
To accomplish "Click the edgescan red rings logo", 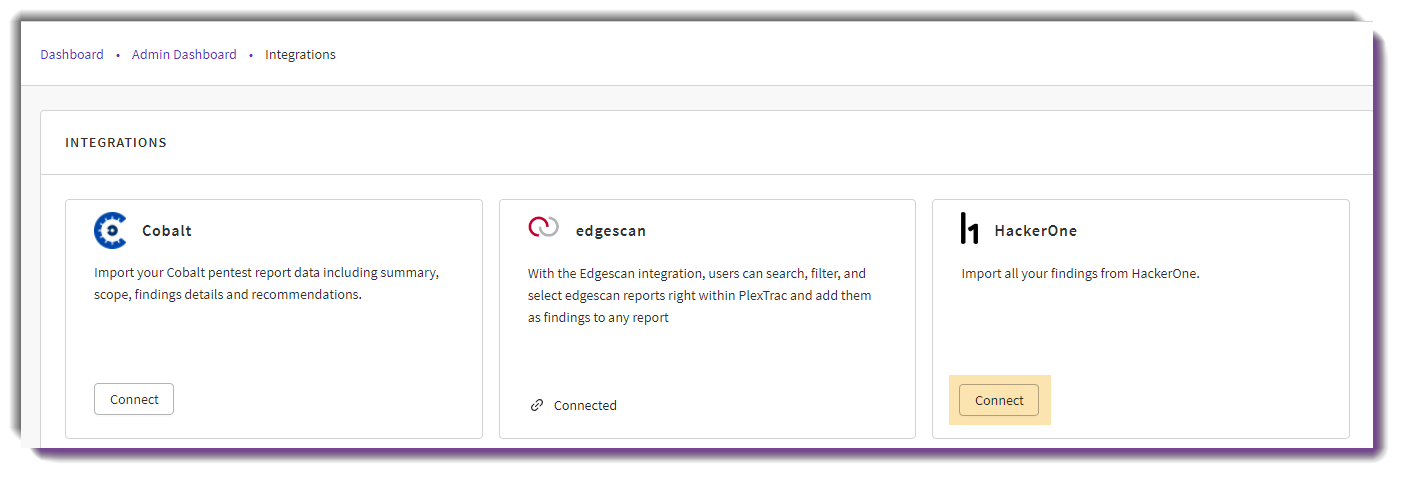I will 543,227.
